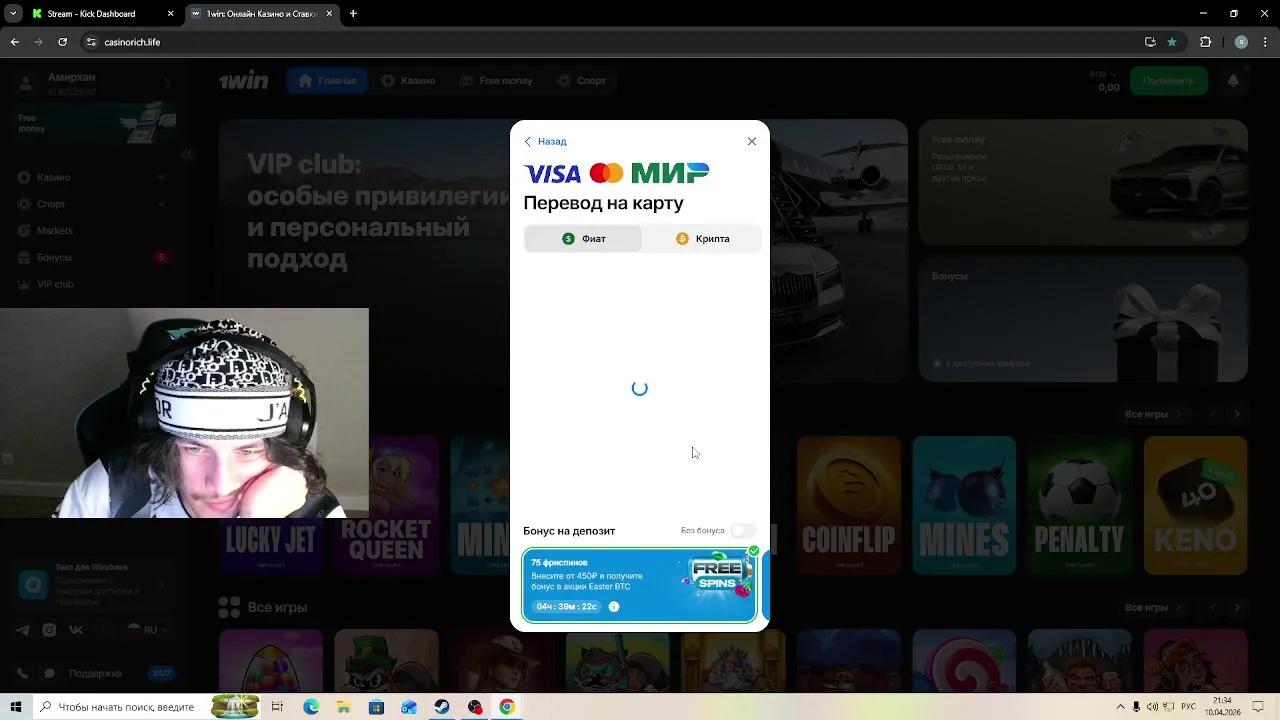Click the FREE SPINS badge image
This screenshot has width=1280, height=720.
click(x=718, y=576)
